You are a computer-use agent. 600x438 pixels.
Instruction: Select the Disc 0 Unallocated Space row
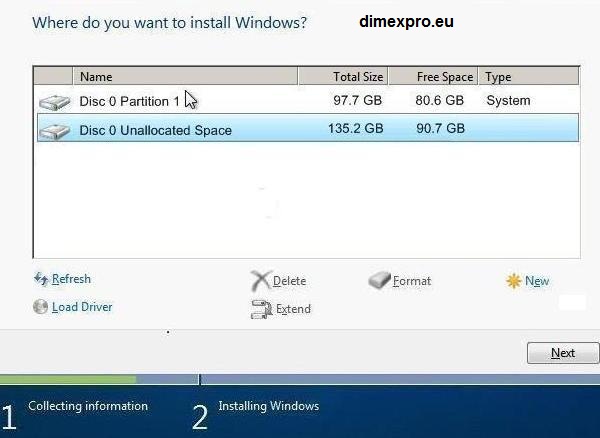pyautogui.click(x=308, y=128)
